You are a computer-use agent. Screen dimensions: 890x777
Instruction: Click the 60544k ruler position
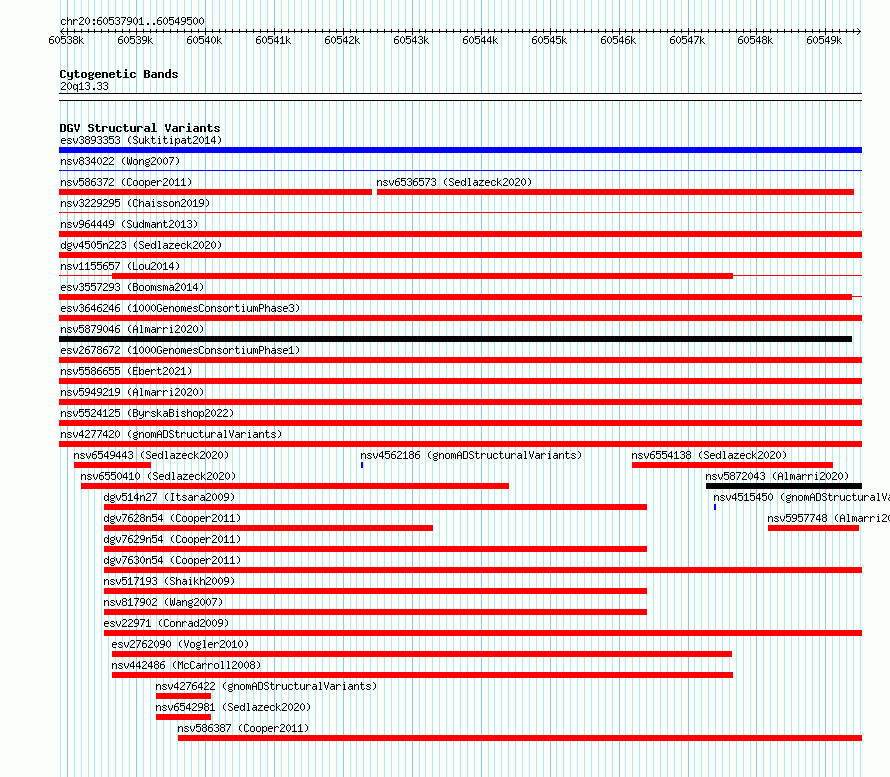coord(480,40)
